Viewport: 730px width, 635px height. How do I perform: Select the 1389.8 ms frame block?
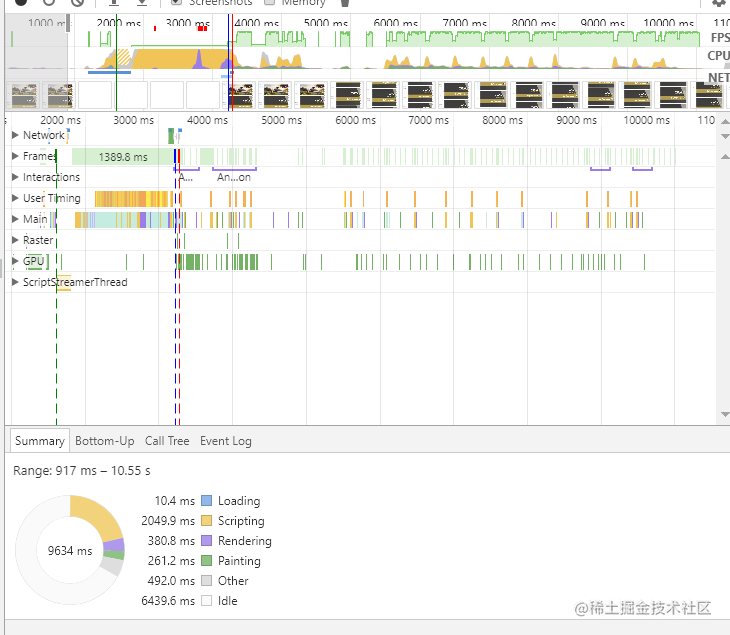123,157
